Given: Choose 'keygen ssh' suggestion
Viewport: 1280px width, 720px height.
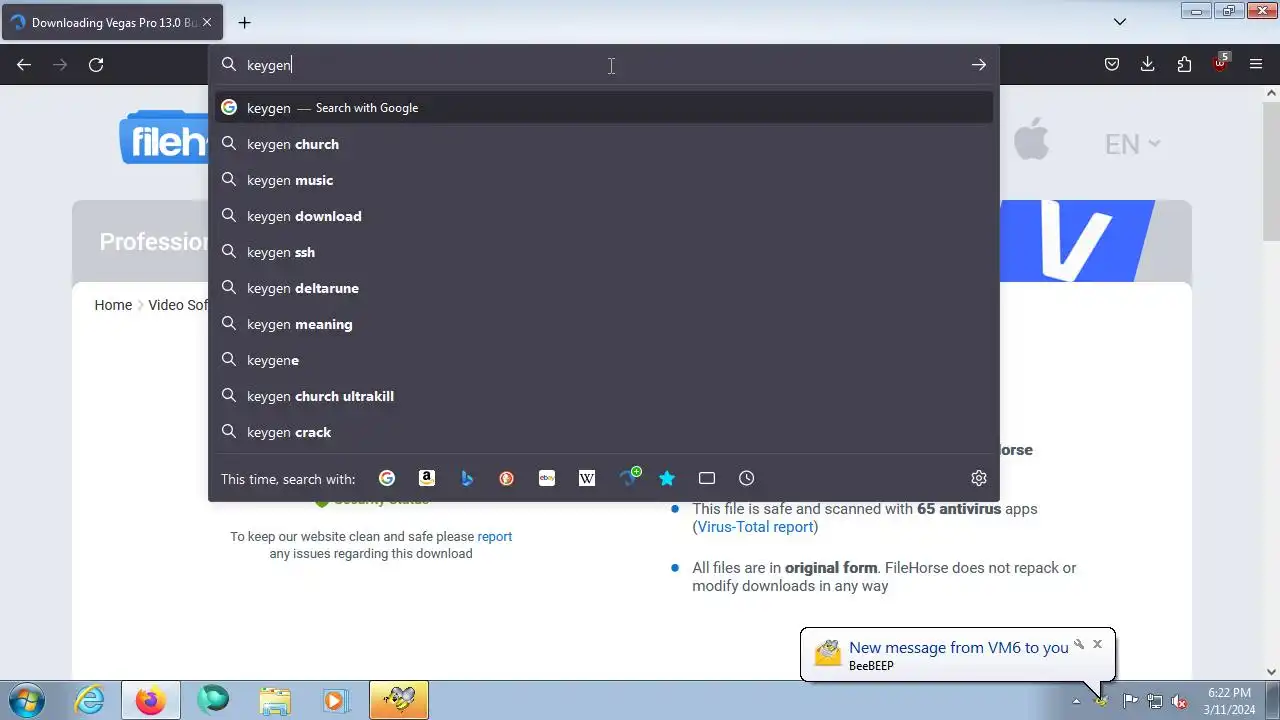Looking at the screenshot, I should tap(604, 252).
